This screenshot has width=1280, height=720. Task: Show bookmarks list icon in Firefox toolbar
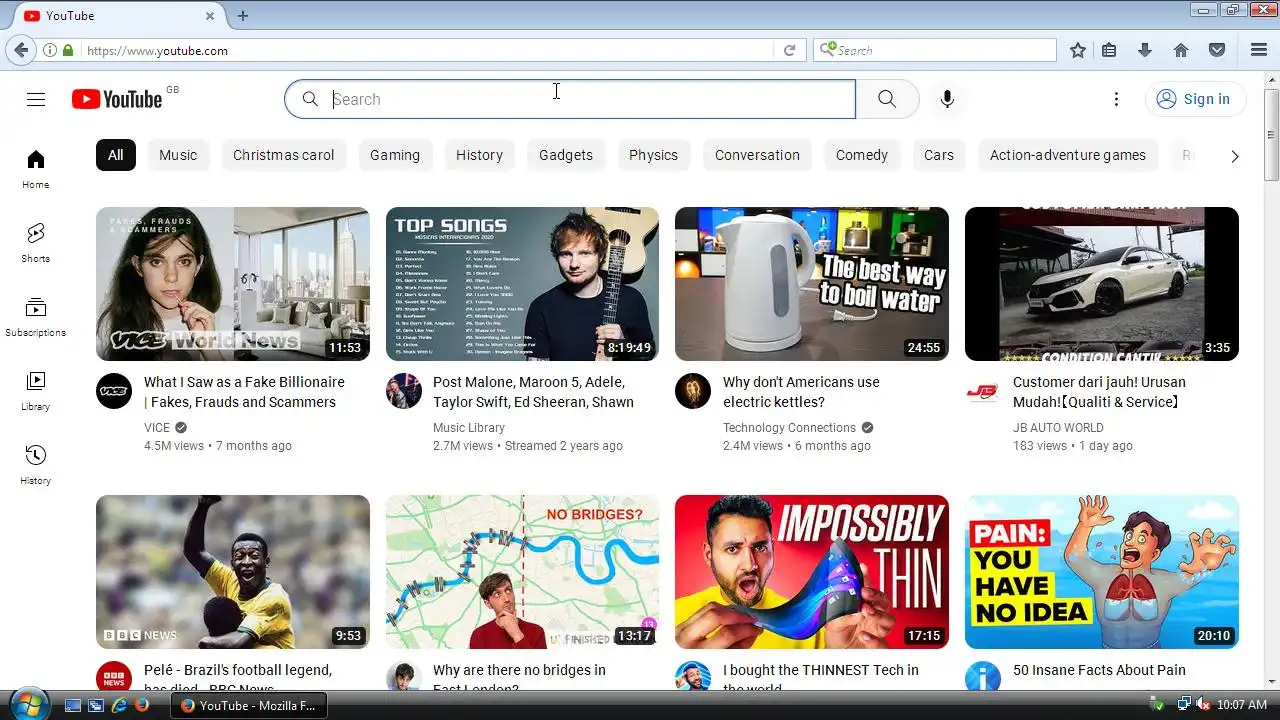click(x=1109, y=50)
